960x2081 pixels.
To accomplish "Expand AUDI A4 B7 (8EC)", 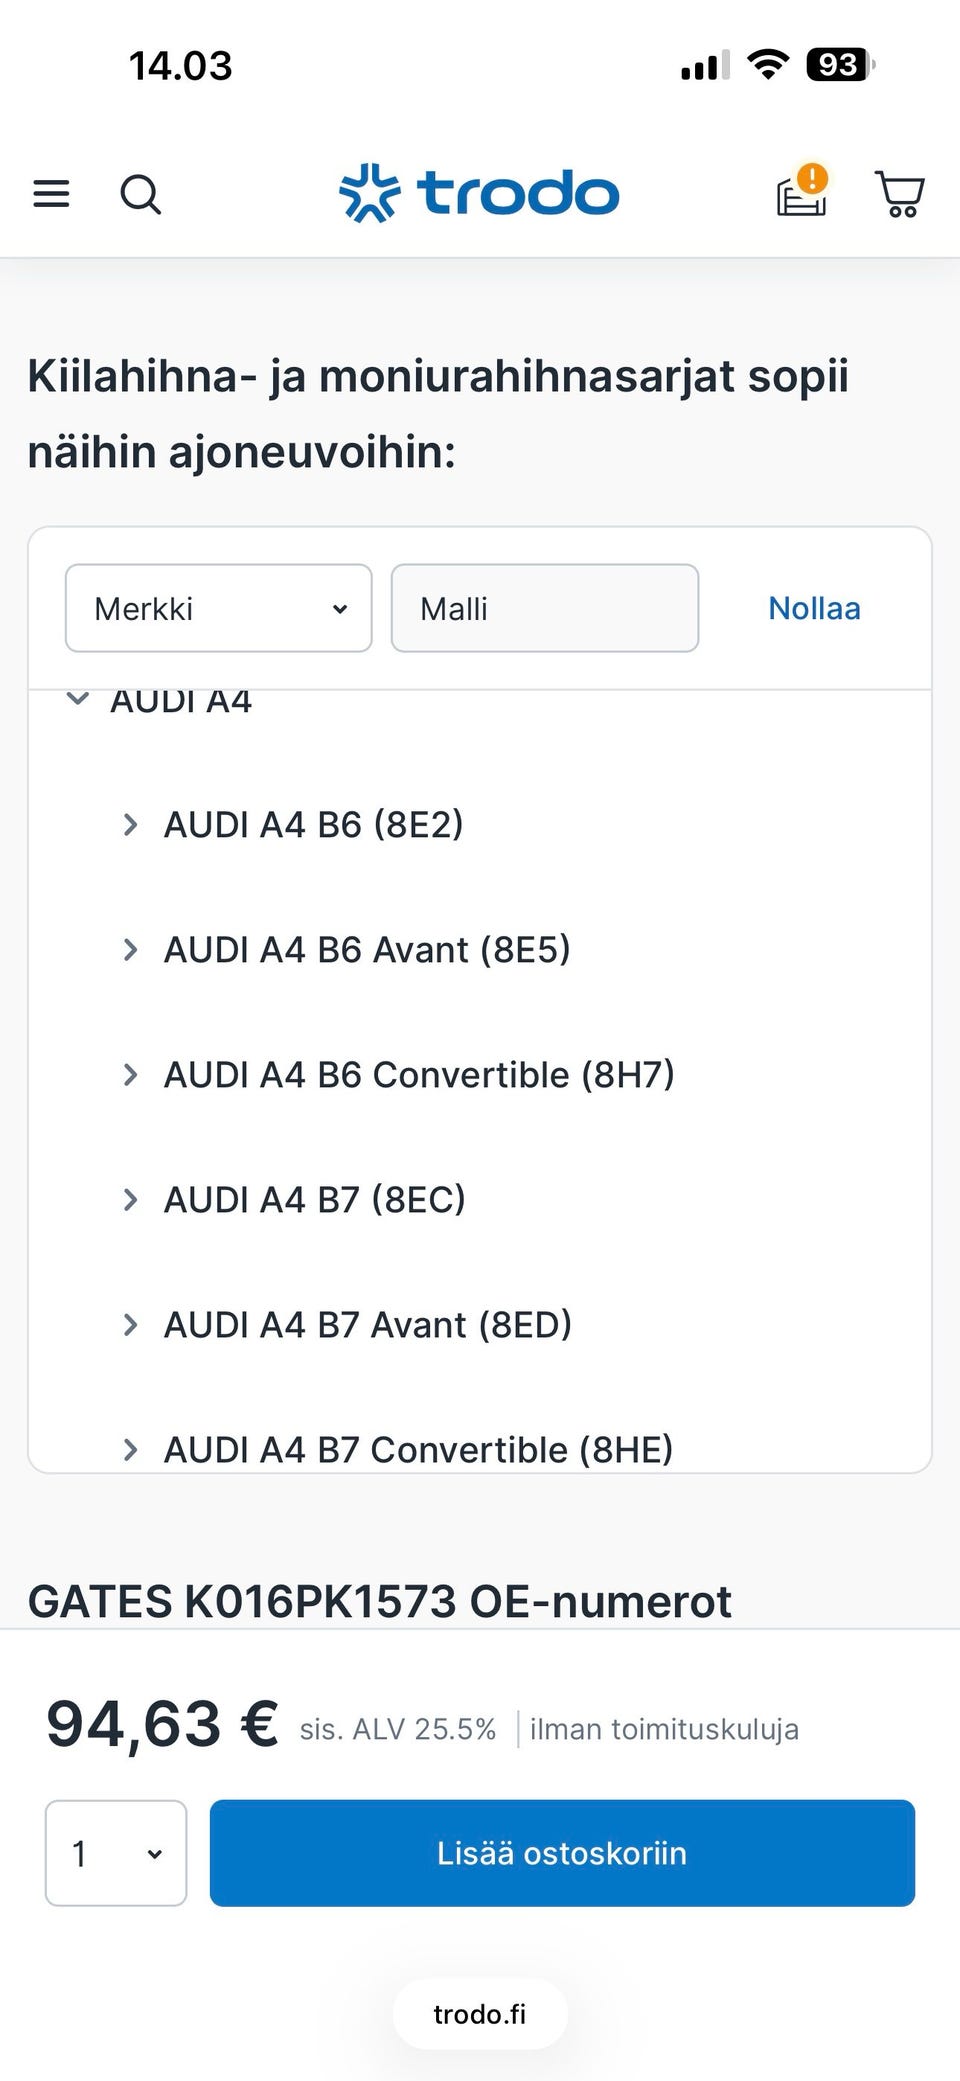I will (x=130, y=1200).
